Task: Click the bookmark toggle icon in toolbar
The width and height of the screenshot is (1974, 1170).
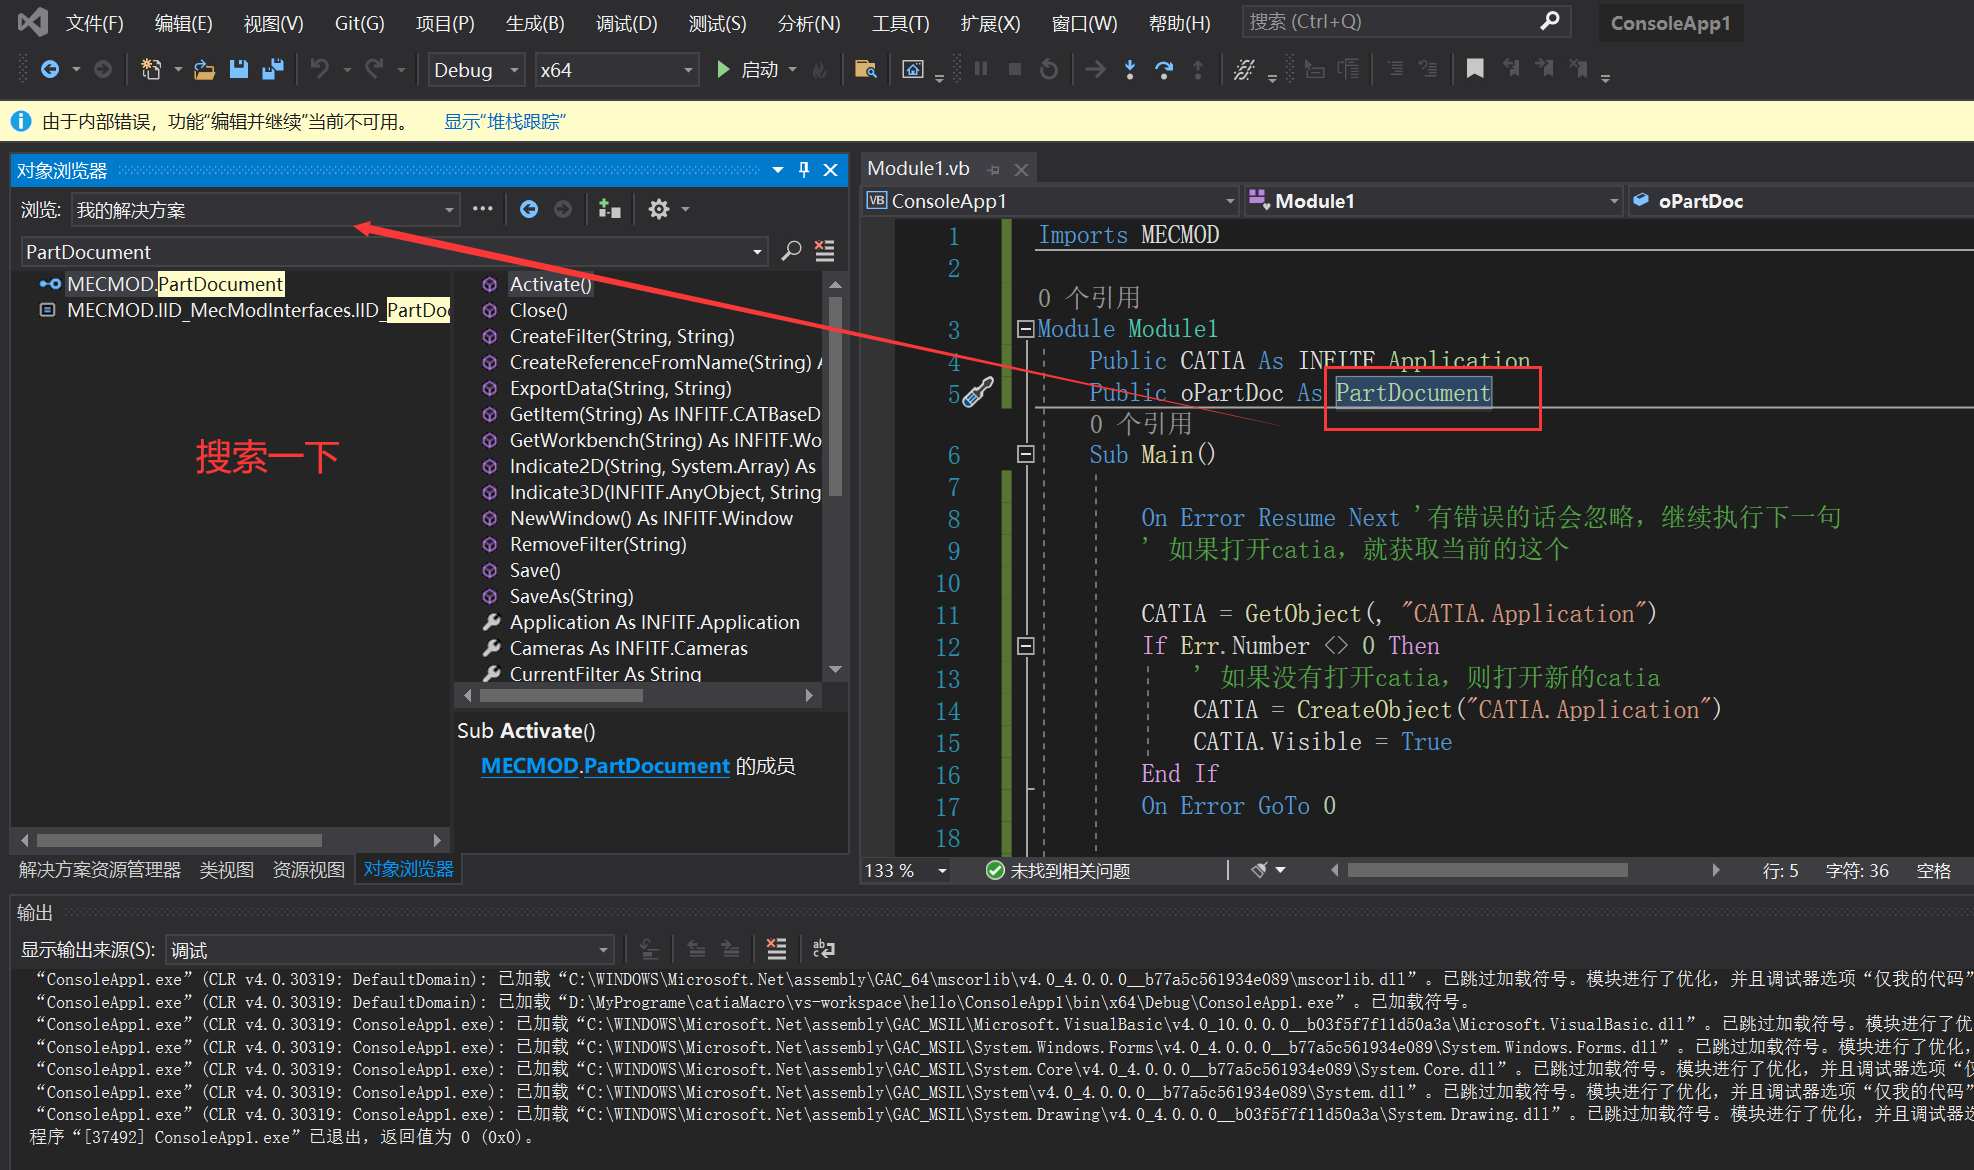Action: (1475, 68)
